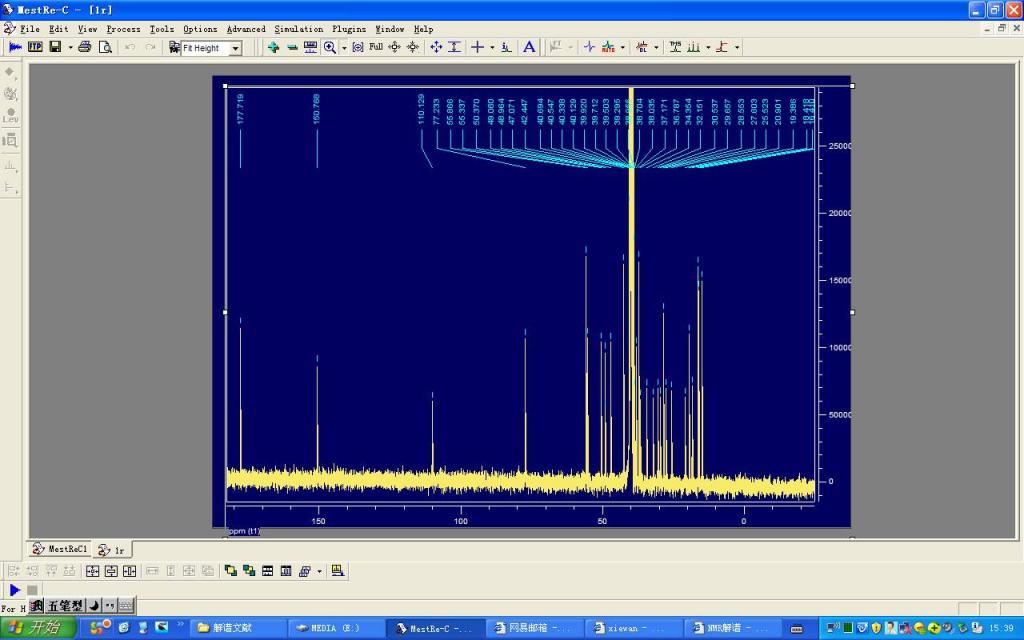
Task: Open the Fit Height dropdown
Action: [236, 48]
